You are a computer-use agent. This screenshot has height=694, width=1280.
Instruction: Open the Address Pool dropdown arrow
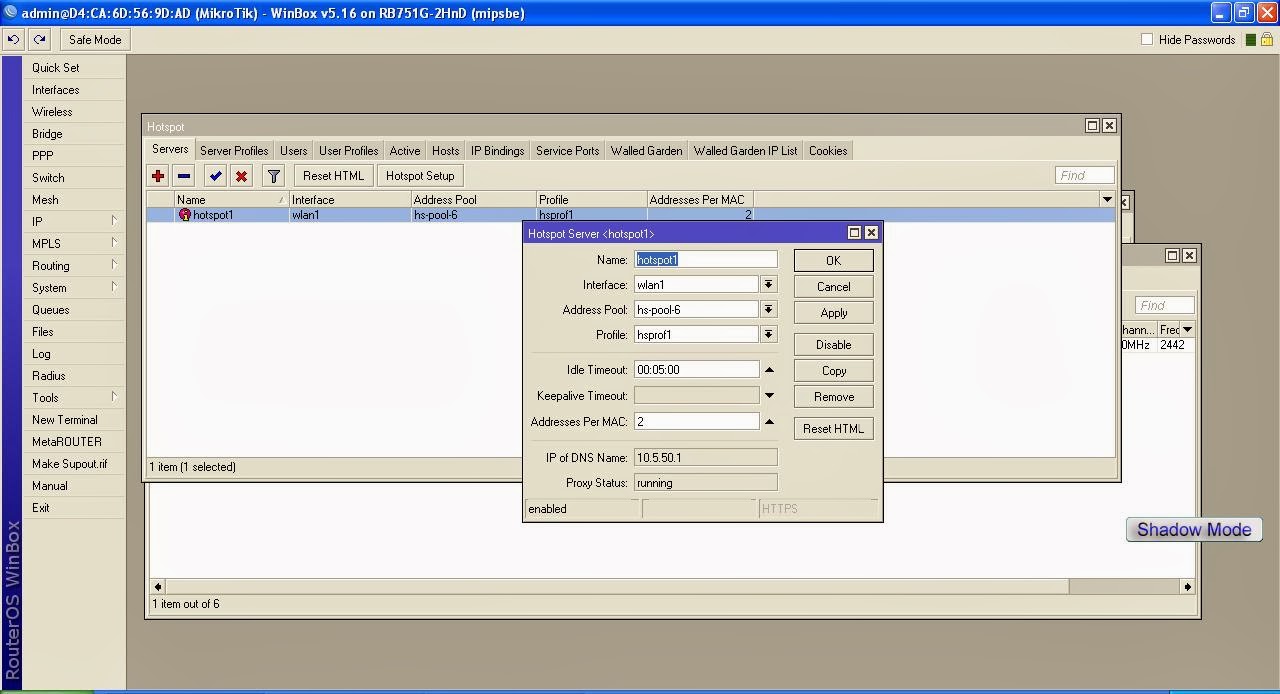tap(768, 310)
